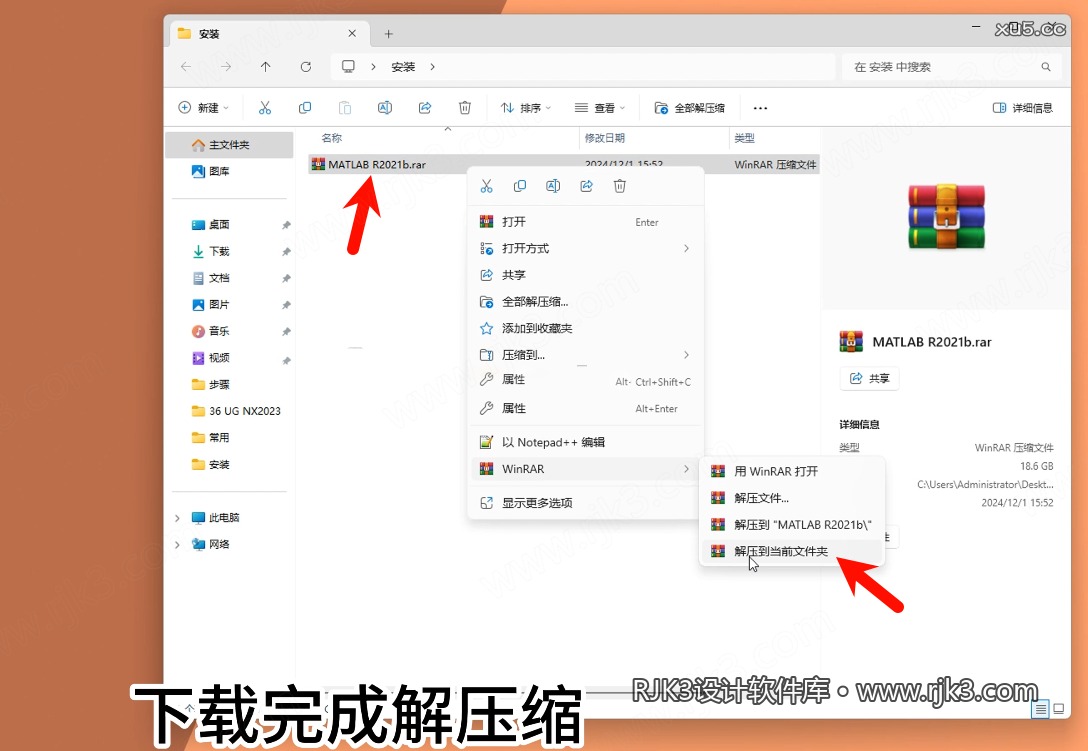Viewport: 1088px width, 751px height.
Task: Open the more options ellipsis in the toolbar
Action: coord(760,108)
